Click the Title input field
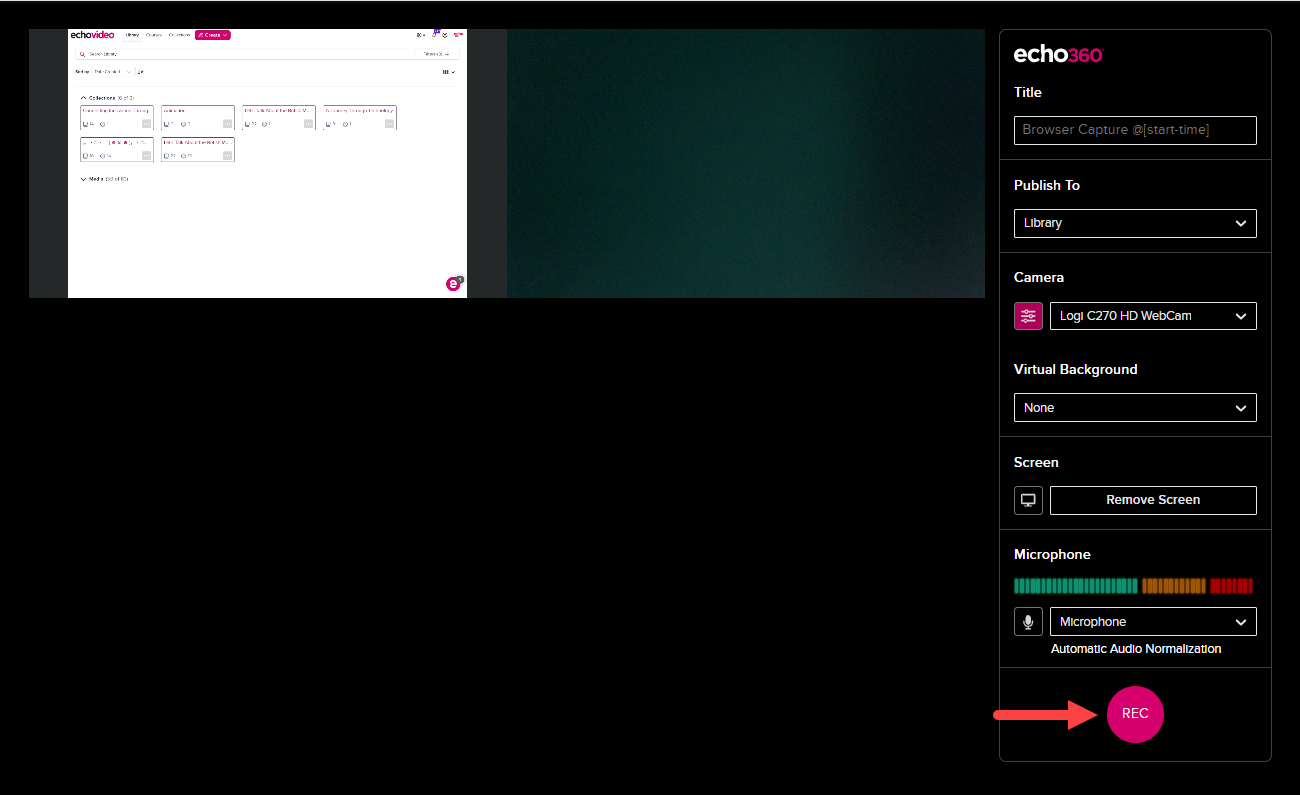This screenshot has height=795, width=1300. pyautogui.click(x=1135, y=130)
